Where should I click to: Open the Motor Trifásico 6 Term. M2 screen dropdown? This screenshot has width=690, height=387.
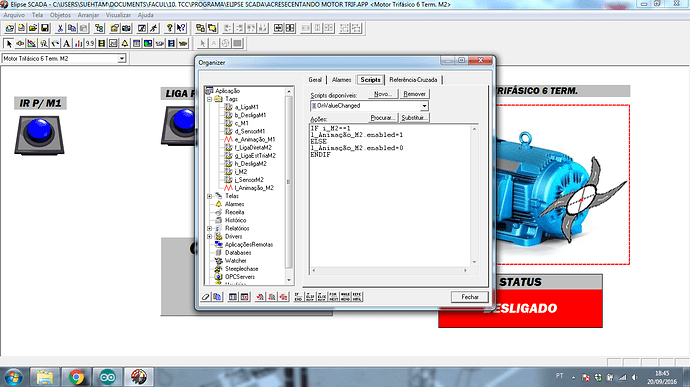pyautogui.click(x=121, y=59)
